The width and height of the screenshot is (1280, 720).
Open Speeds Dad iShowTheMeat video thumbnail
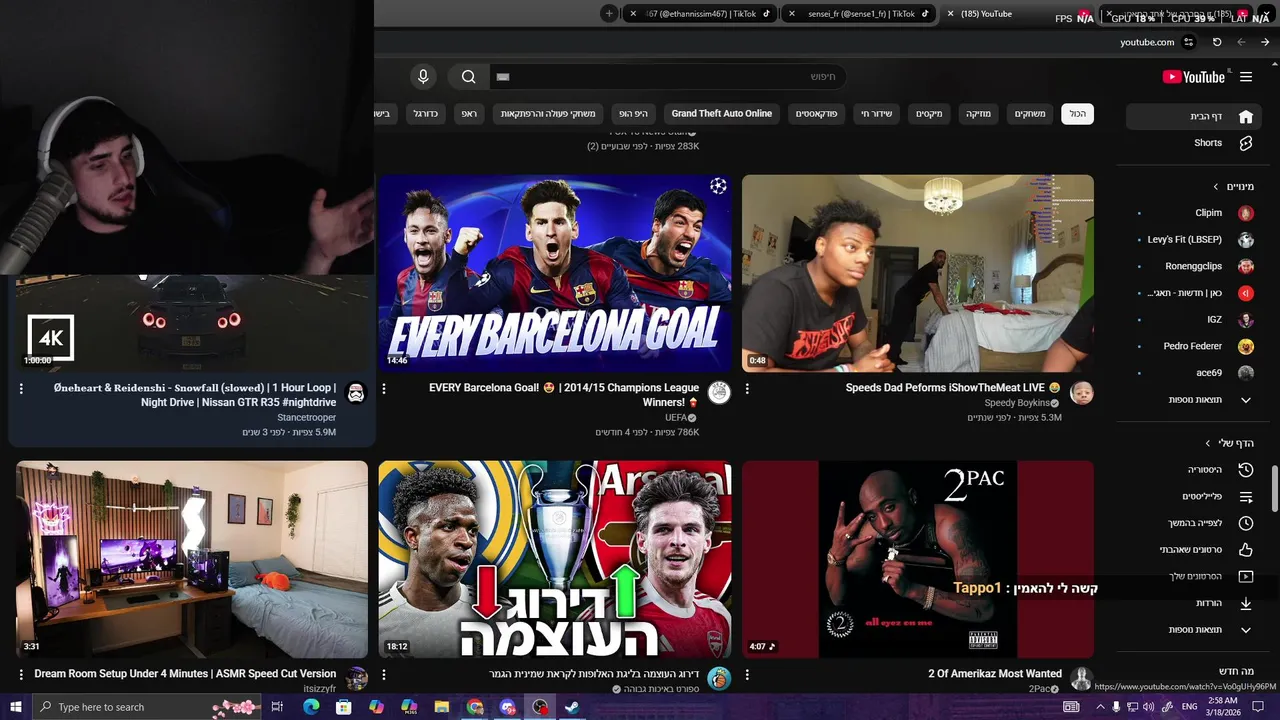click(x=918, y=273)
